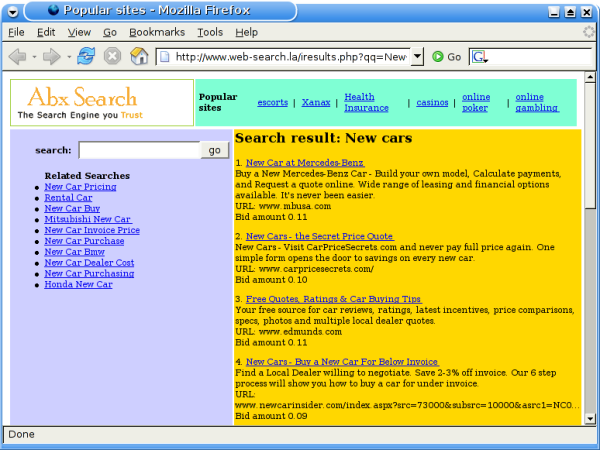
Task: Open Rental Car related search
Action: [x=68, y=198]
